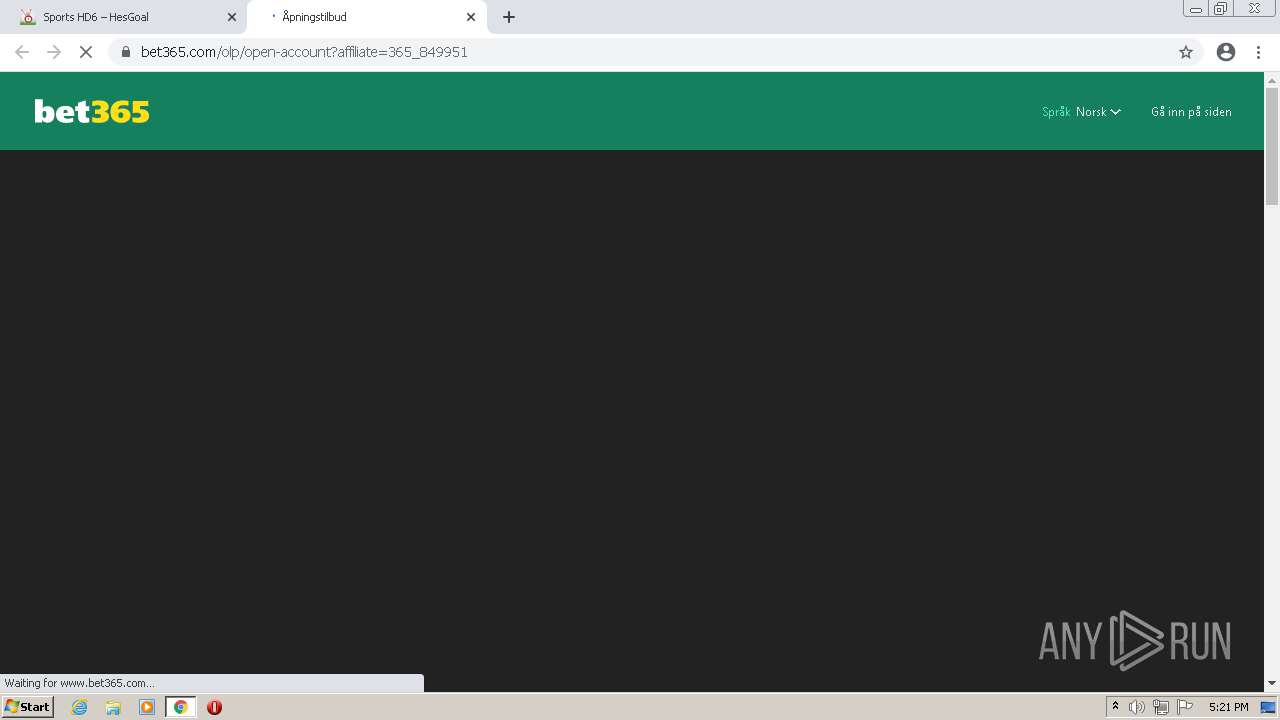Image resolution: width=1280 pixels, height=720 pixels.
Task: Click the Chrome taskbar button
Action: coord(181,707)
